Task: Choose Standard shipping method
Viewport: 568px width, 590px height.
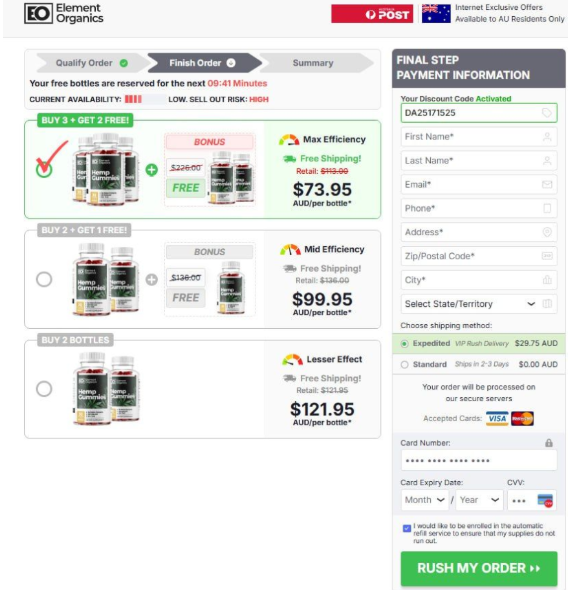Action: (x=404, y=365)
